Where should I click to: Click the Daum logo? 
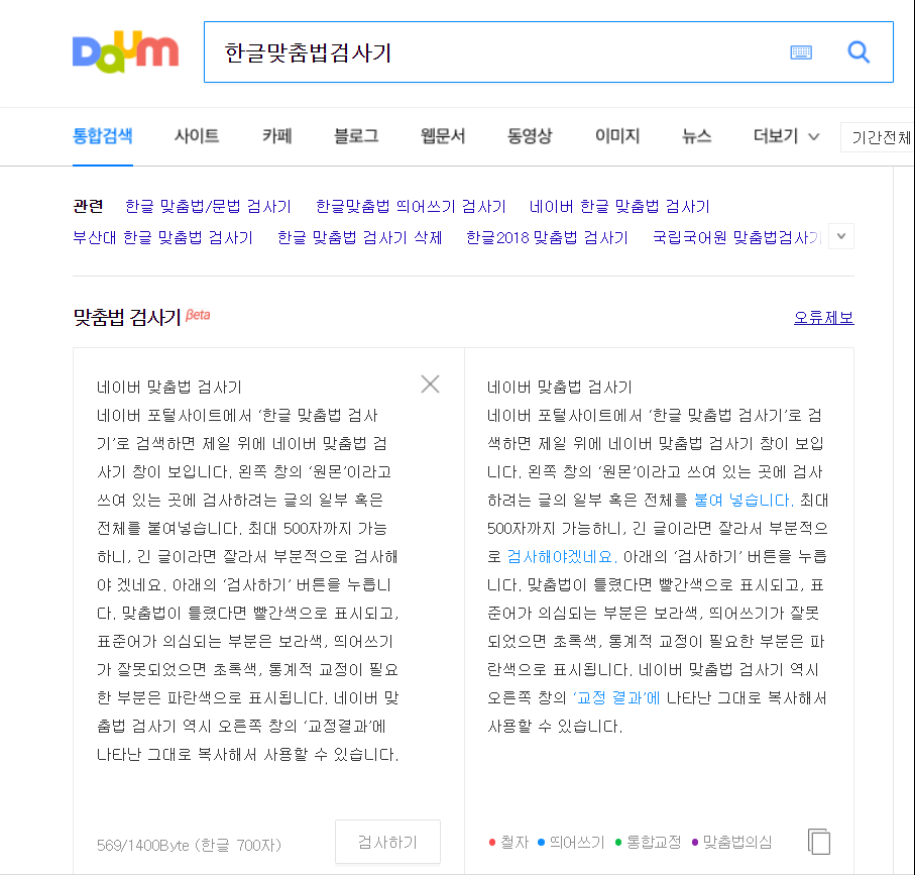(x=125, y=52)
